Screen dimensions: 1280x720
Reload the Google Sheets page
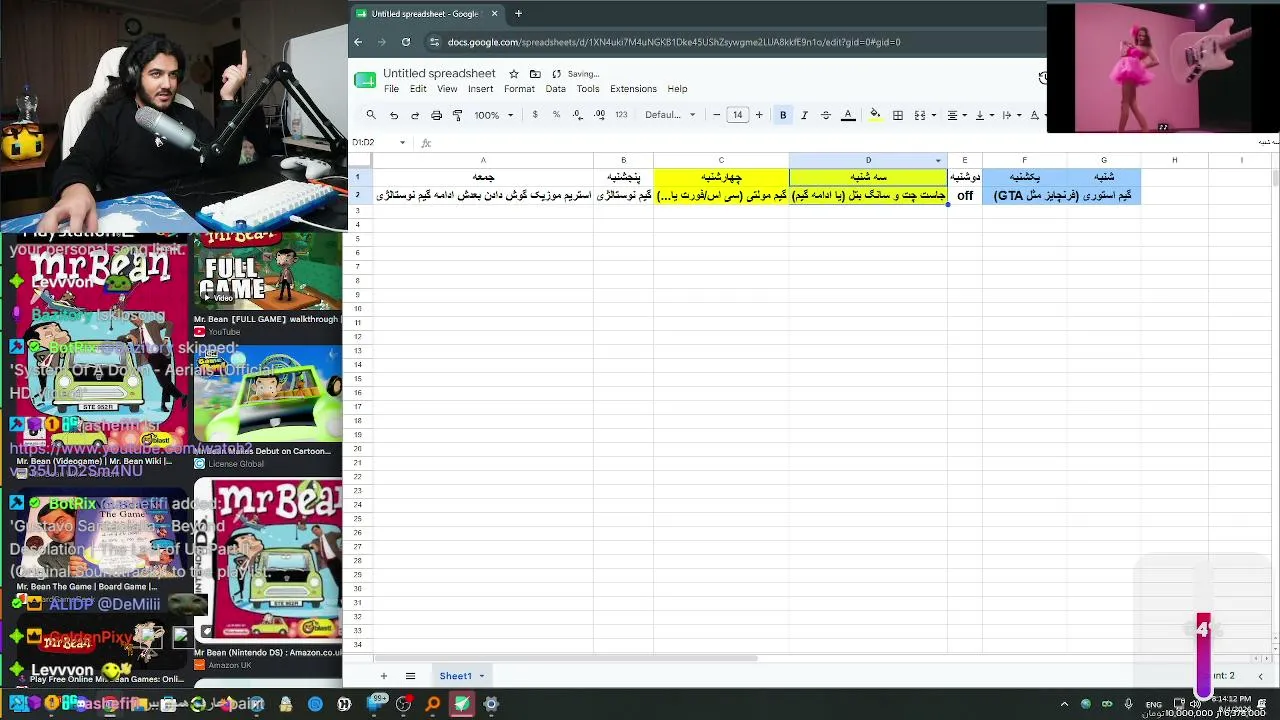pyautogui.click(x=406, y=42)
